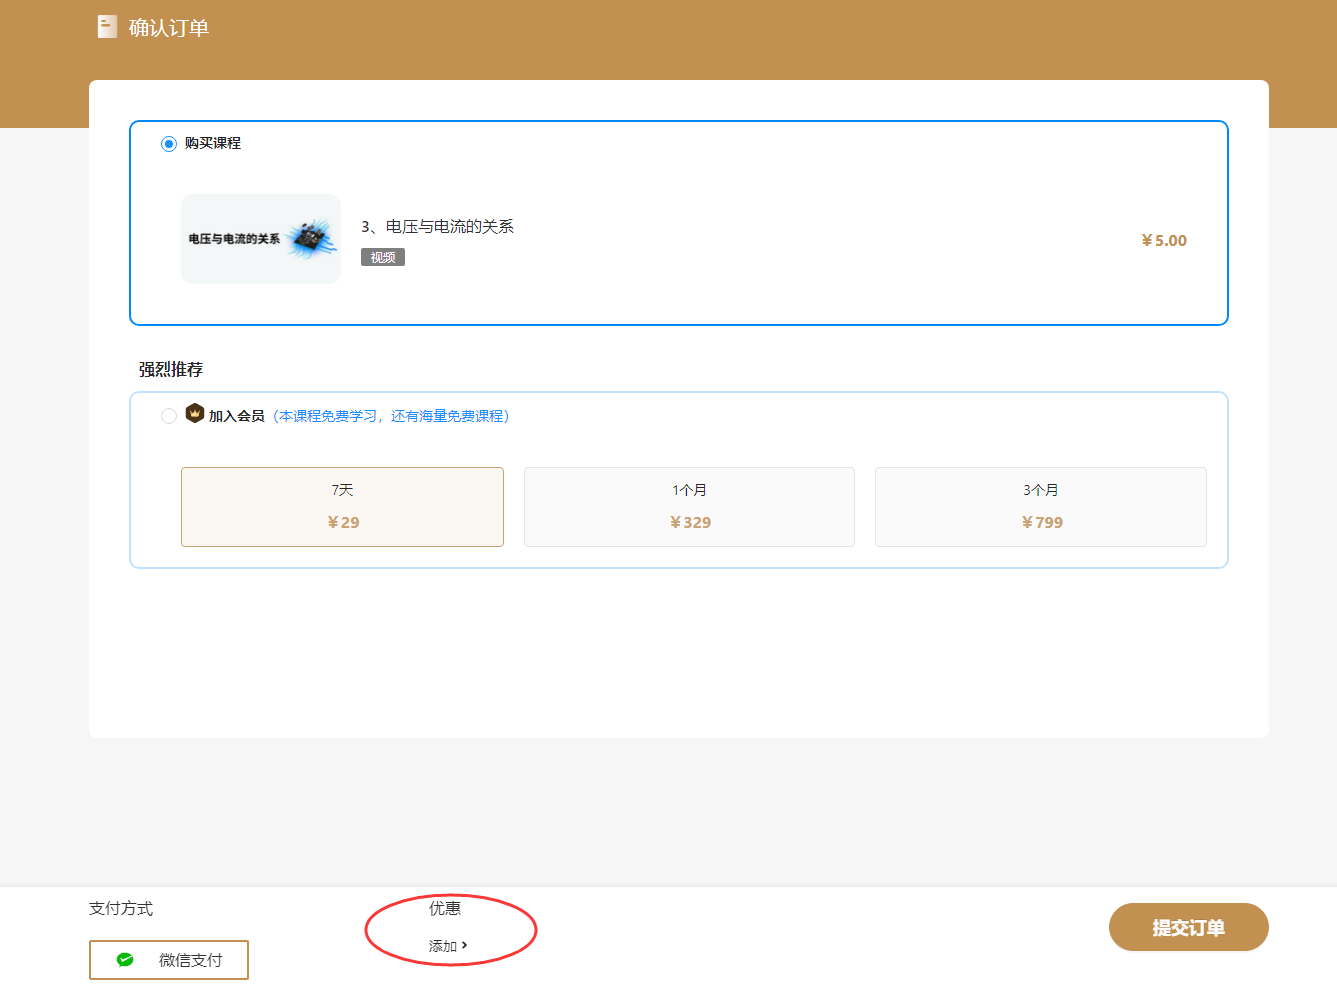Image resolution: width=1337 pixels, height=1008 pixels.
Task: Click 添加 to add a coupon
Action: click(443, 946)
